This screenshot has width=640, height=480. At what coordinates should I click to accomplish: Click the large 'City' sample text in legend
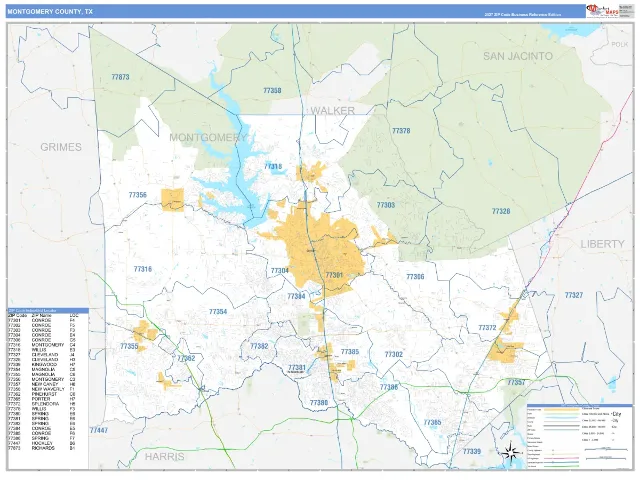[x=616, y=414]
